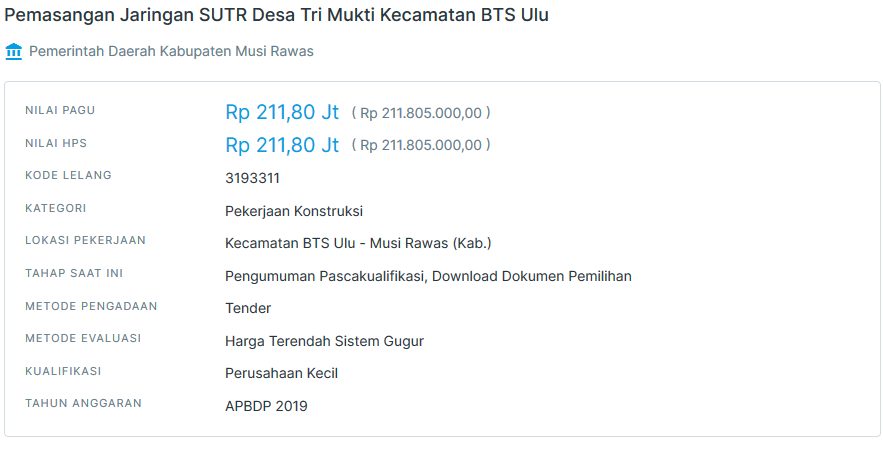
Task: Select Pemerintah Daerah Kabupaten Musi Rawas agency name
Action: coord(171,51)
